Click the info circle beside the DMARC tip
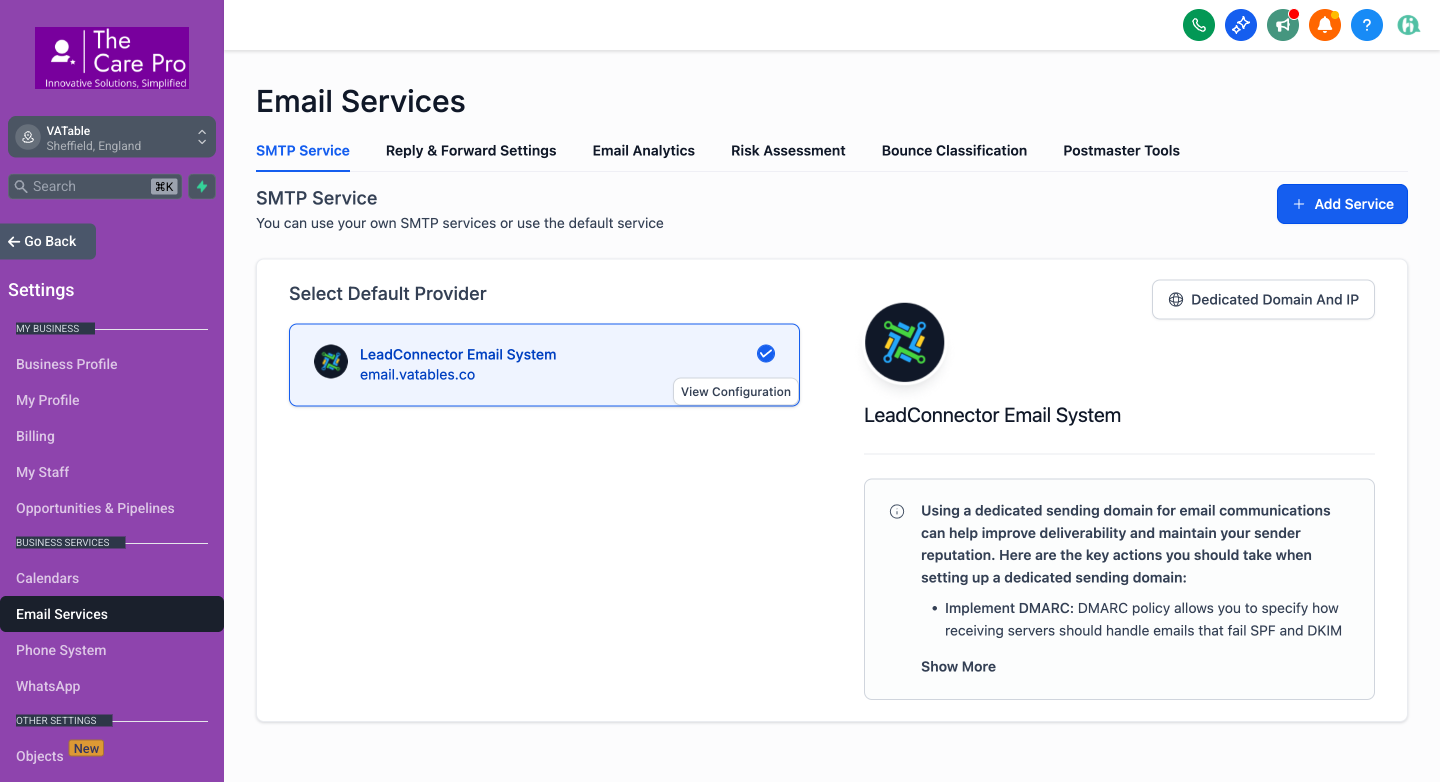Image resolution: width=1440 pixels, height=782 pixels. tap(897, 511)
